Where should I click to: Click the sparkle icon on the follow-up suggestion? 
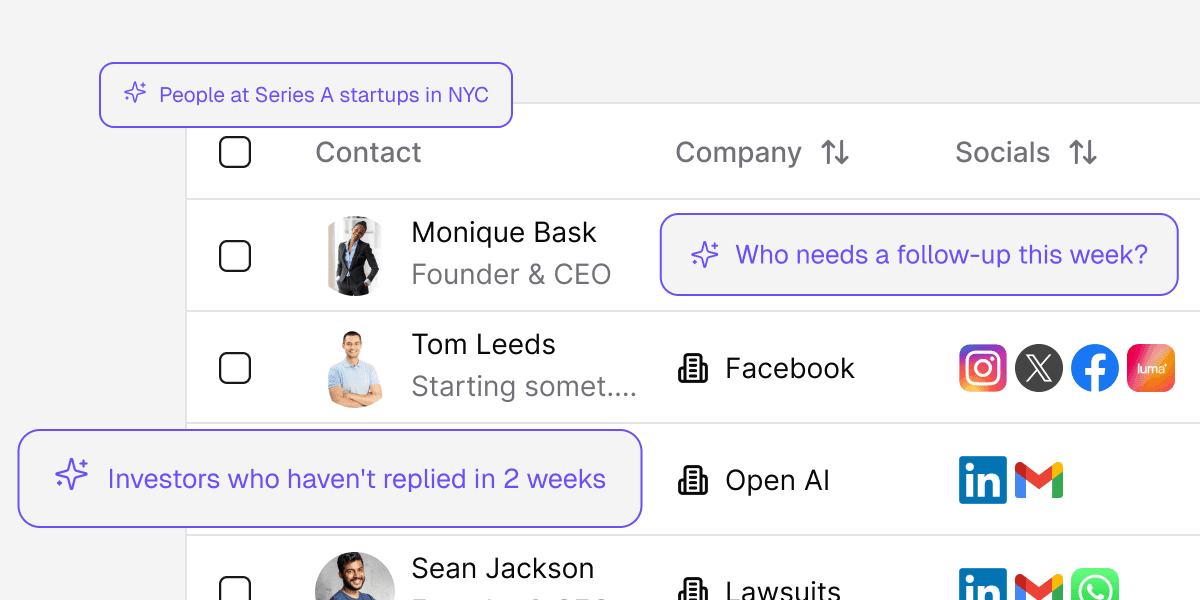pos(705,255)
